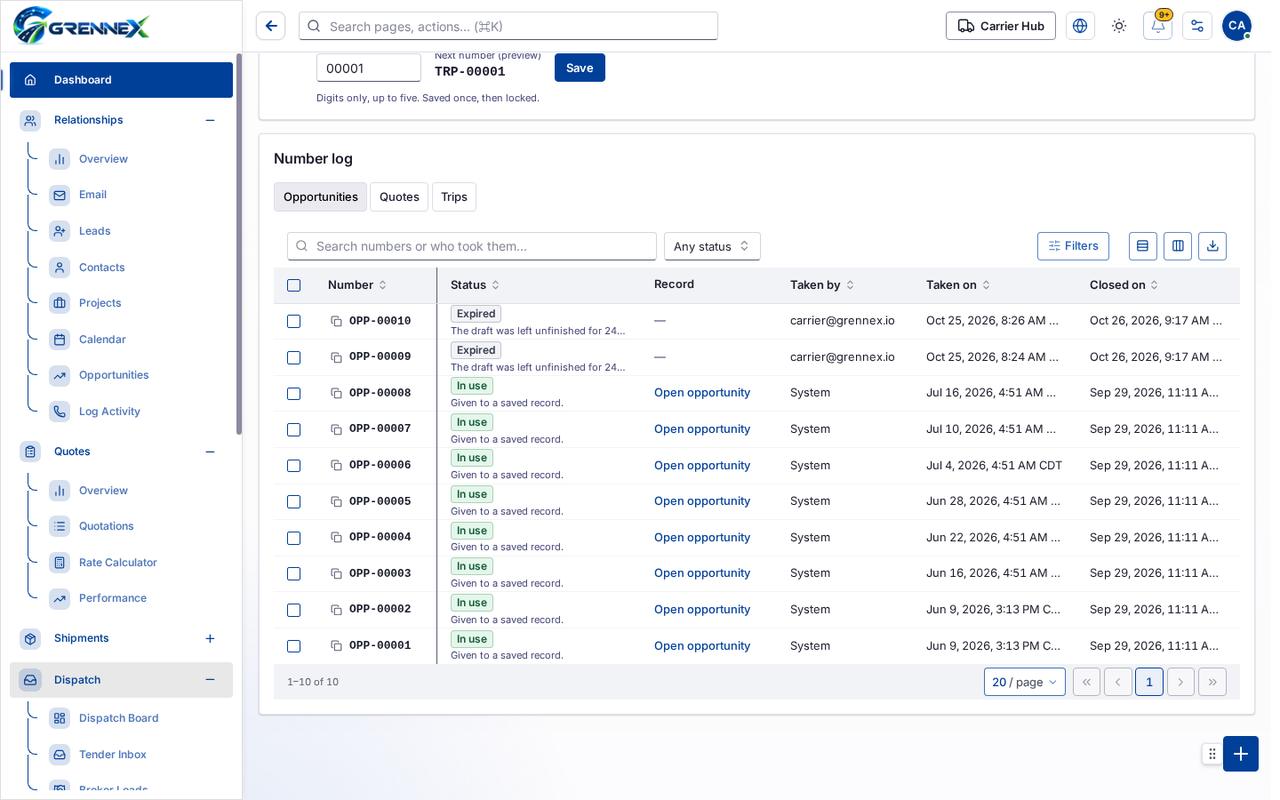Open the display settings sliders icon
The image size is (1280, 800).
point(1197,26)
